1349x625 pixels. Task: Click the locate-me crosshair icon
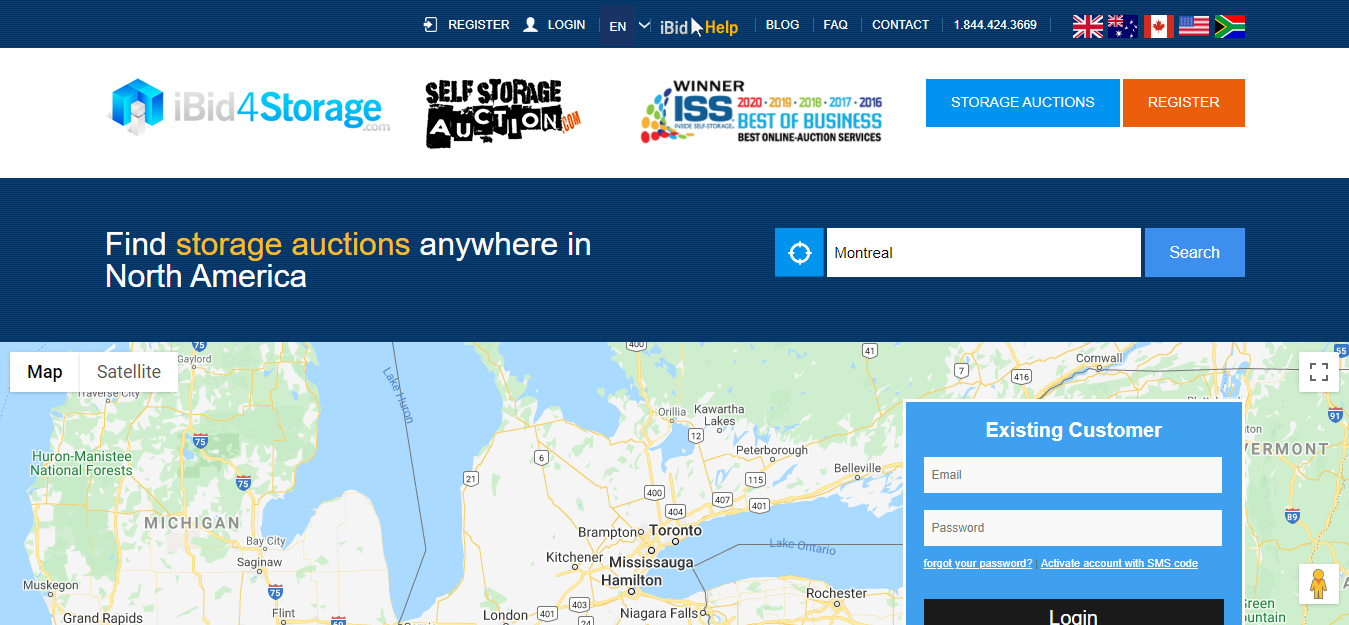tap(799, 253)
